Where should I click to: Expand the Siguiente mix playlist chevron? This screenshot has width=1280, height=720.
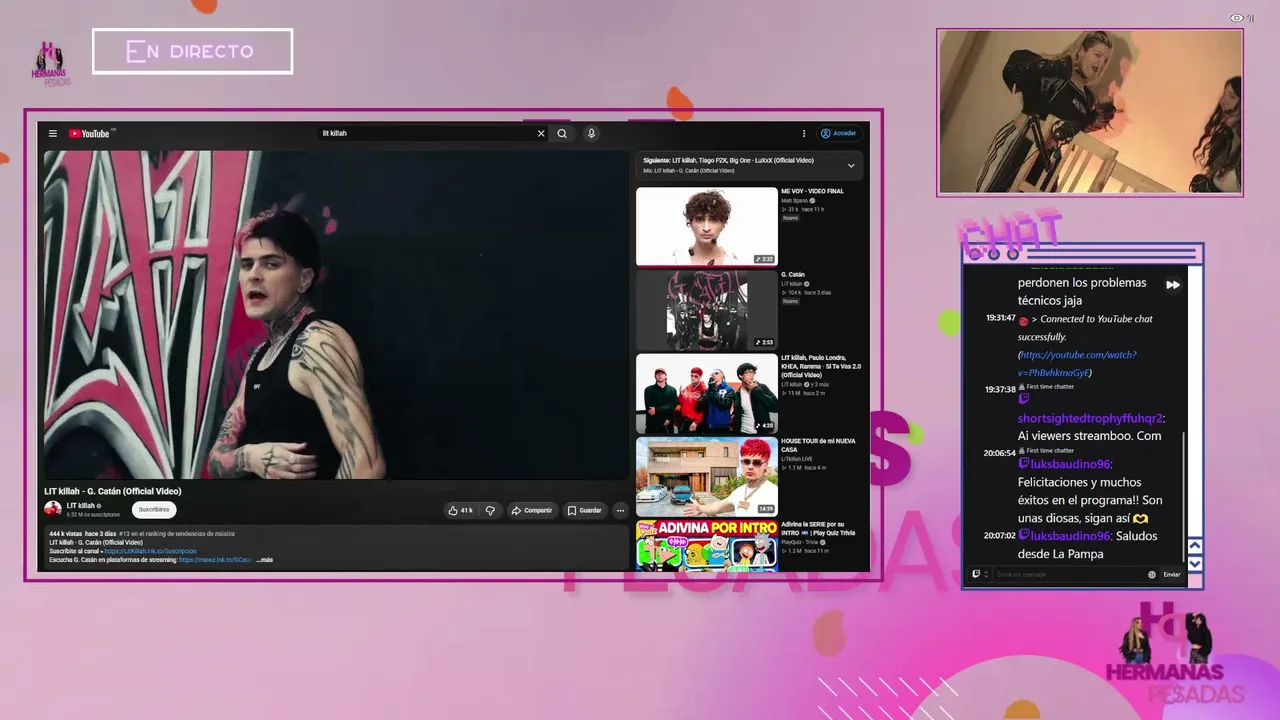tap(851, 165)
